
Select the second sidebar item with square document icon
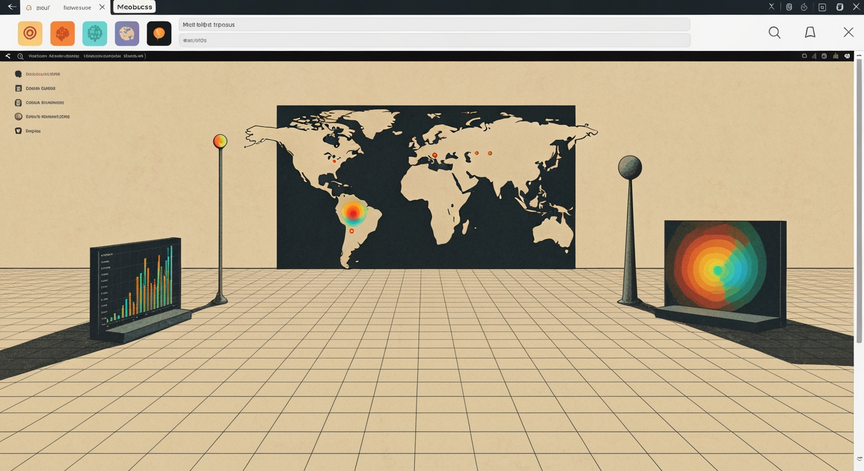click(35, 88)
